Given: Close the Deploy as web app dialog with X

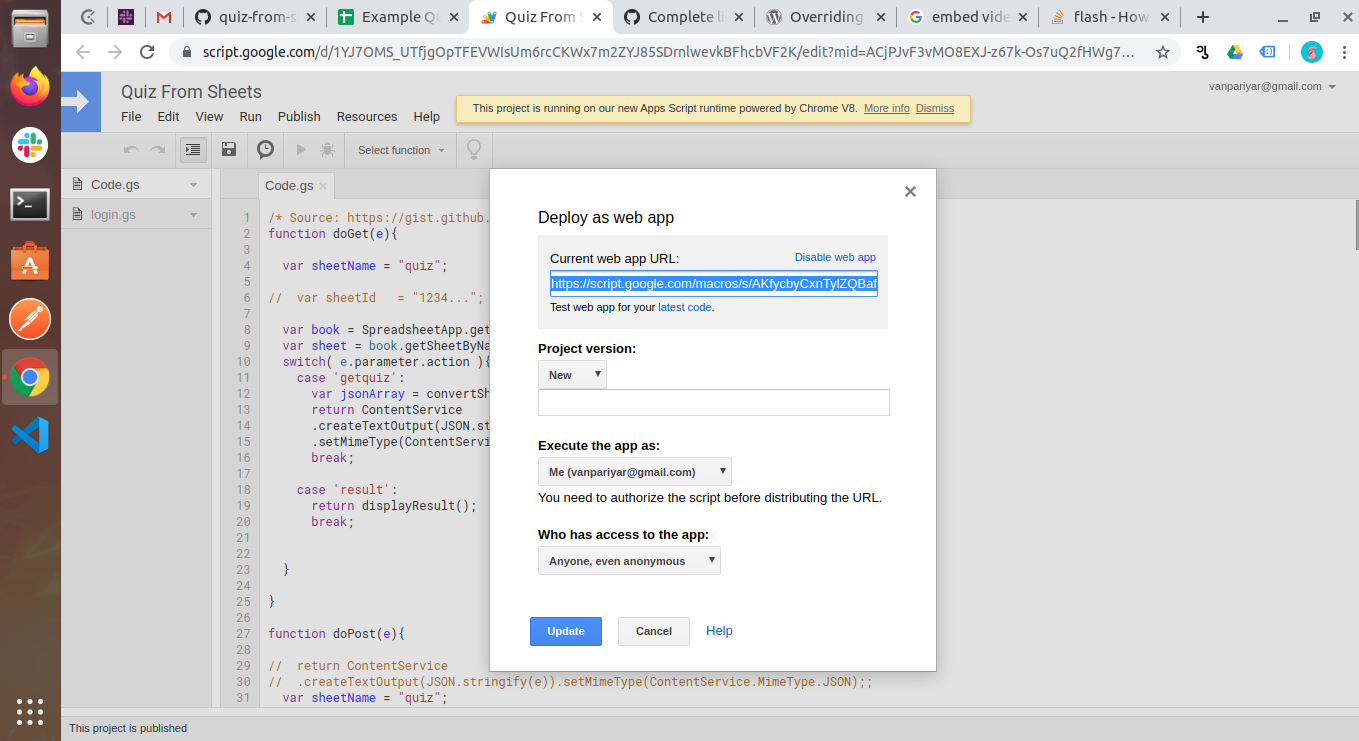Looking at the screenshot, I should pos(910,192).
